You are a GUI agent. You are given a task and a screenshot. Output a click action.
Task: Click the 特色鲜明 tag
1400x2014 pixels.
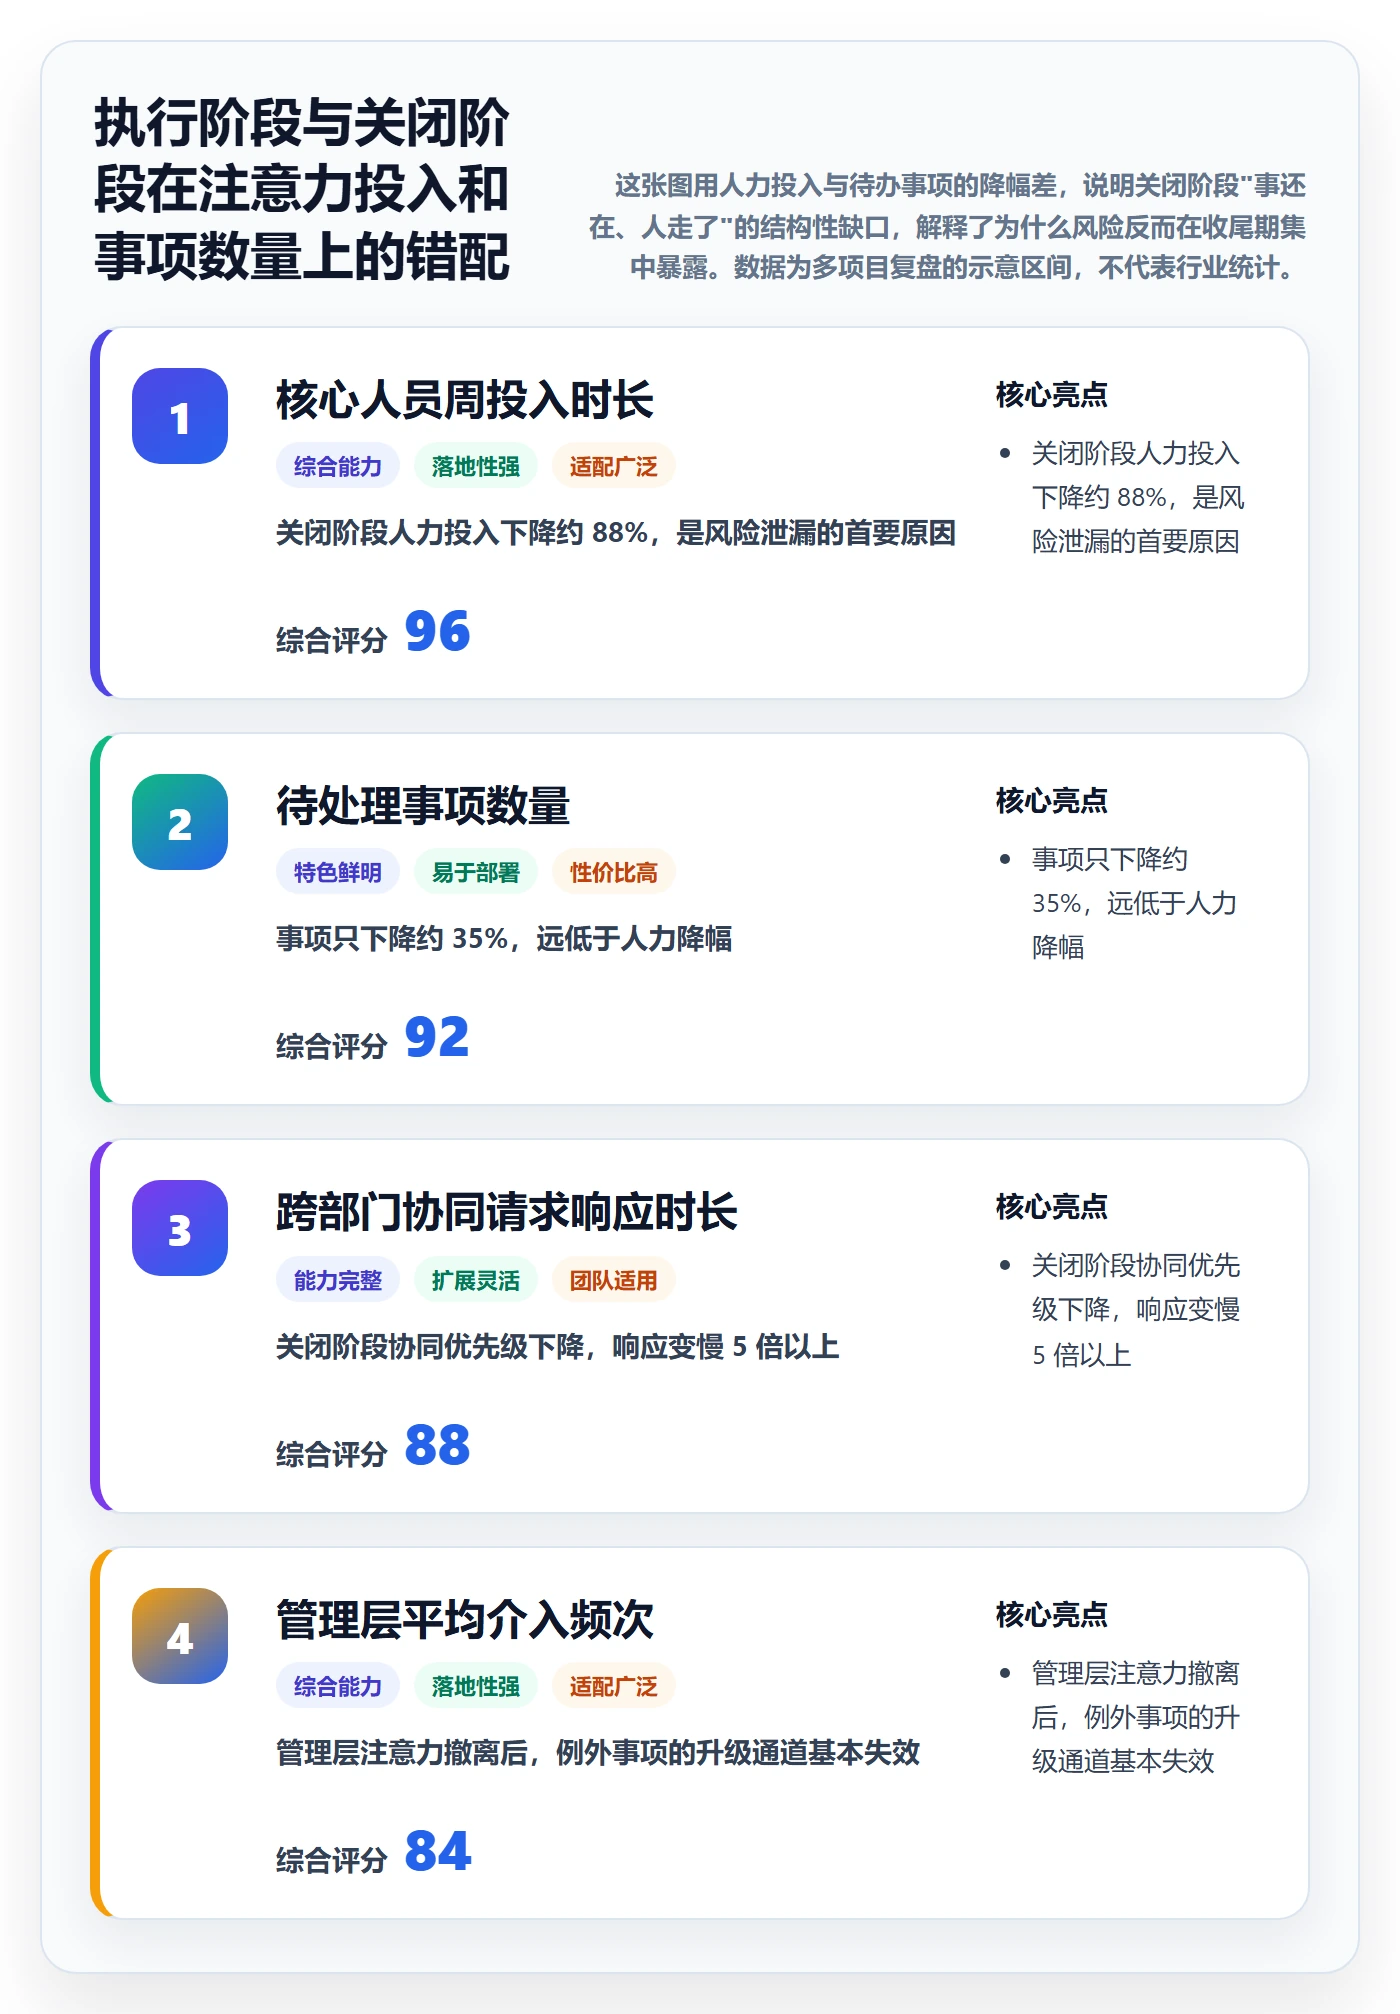338,872
